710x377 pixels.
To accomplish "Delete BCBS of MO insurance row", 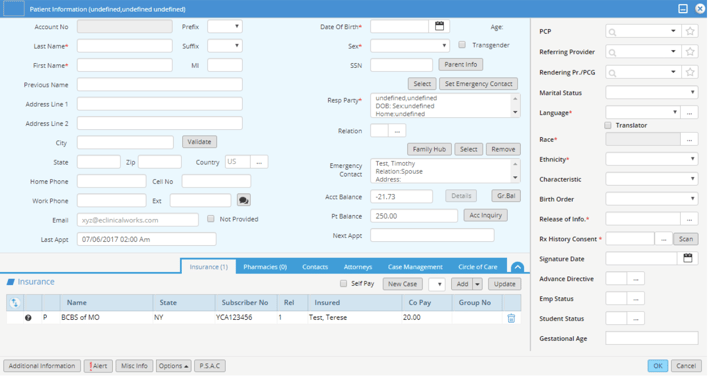I will point(511,318).
